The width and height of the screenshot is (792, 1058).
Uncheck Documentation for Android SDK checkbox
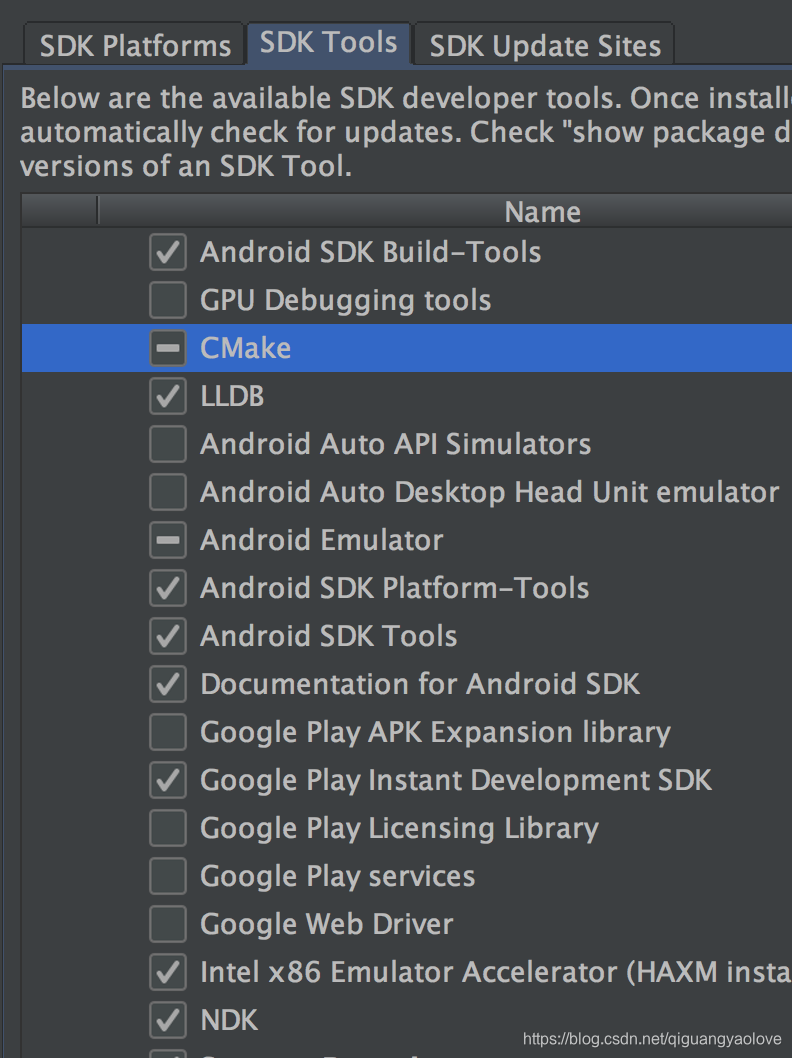[167, 684]
